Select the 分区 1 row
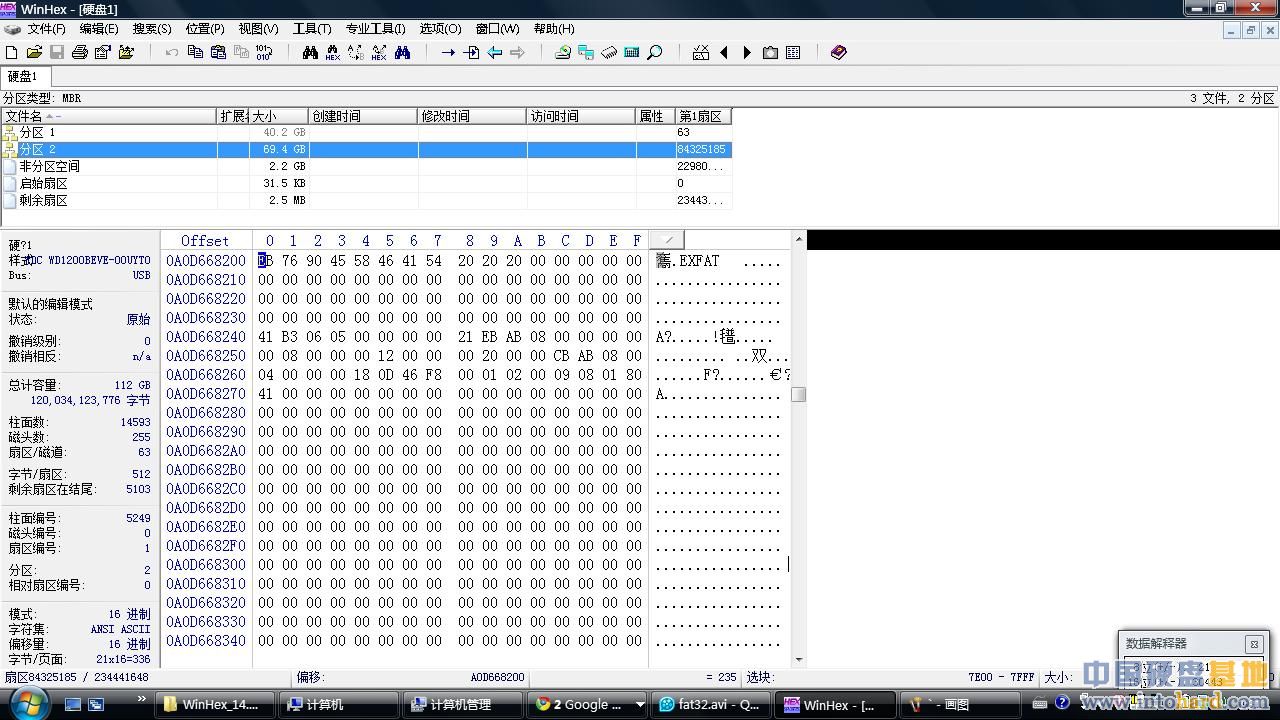The height and width of the screenshot is (720, 1280). pyautogui.click(x=367, y=132)
